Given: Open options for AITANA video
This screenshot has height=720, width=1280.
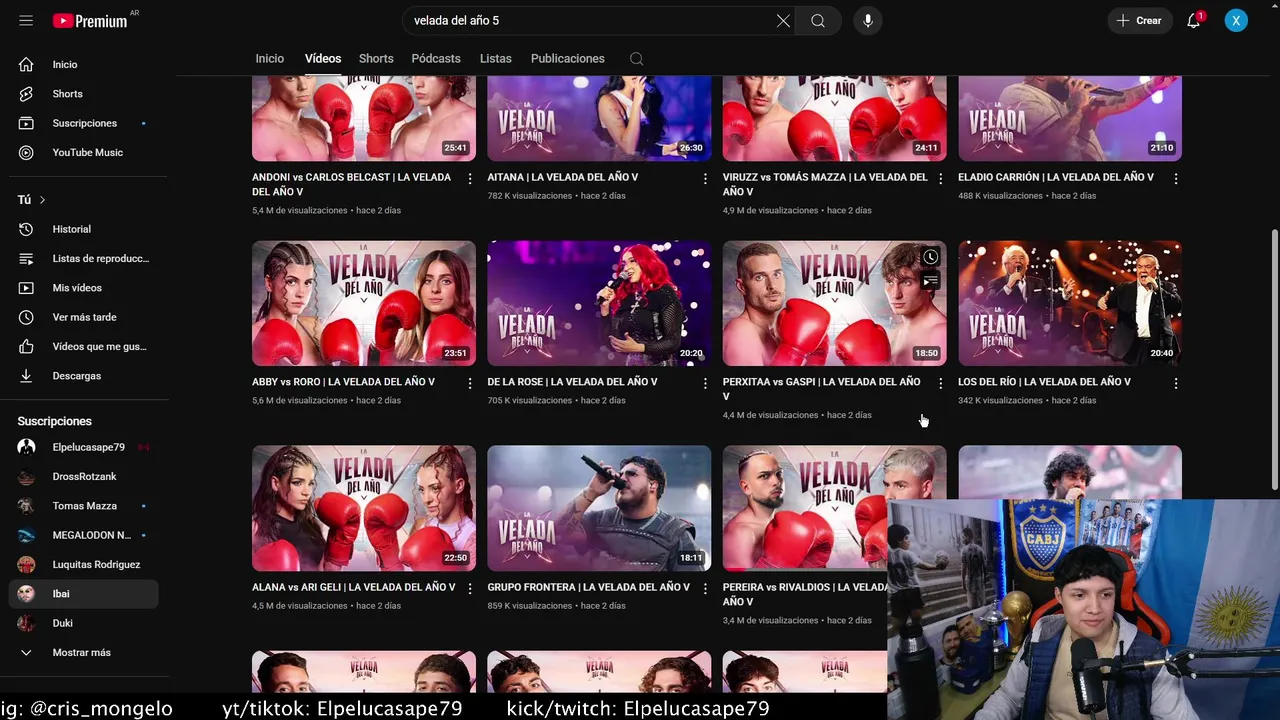Looking at the screenshot, I should point(705,178).
